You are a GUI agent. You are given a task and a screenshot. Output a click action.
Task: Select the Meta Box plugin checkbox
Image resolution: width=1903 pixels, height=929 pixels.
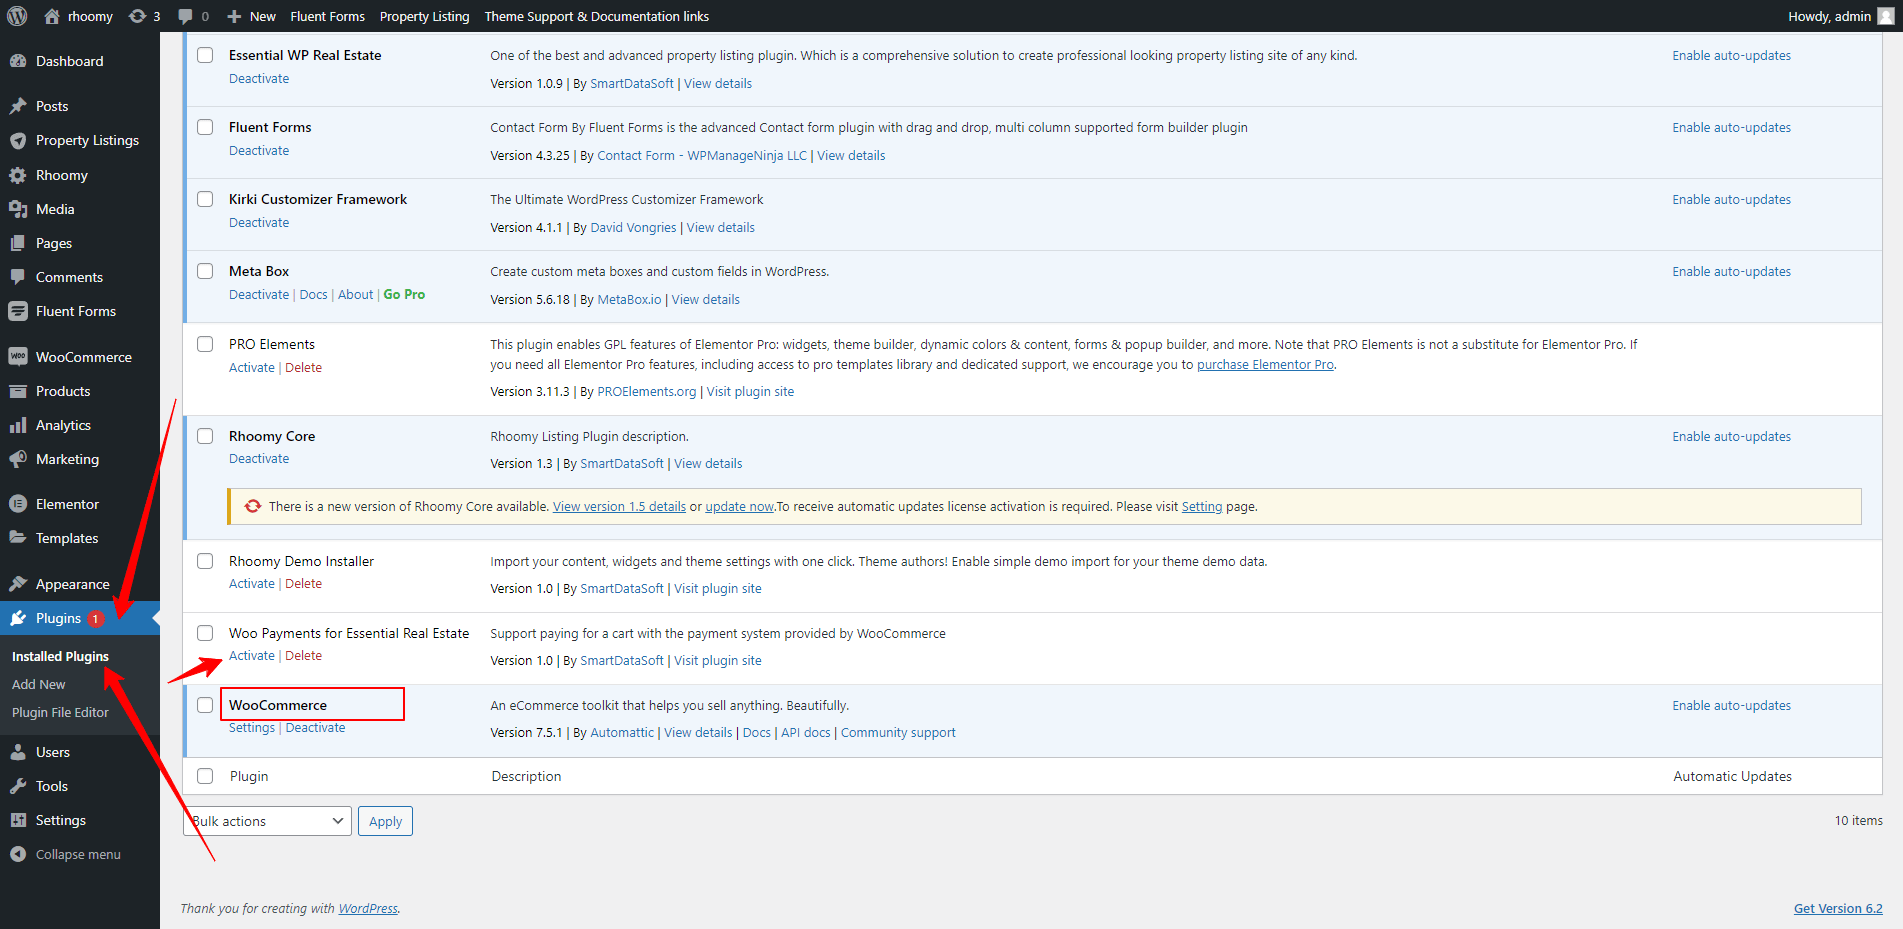pos(205,270)
